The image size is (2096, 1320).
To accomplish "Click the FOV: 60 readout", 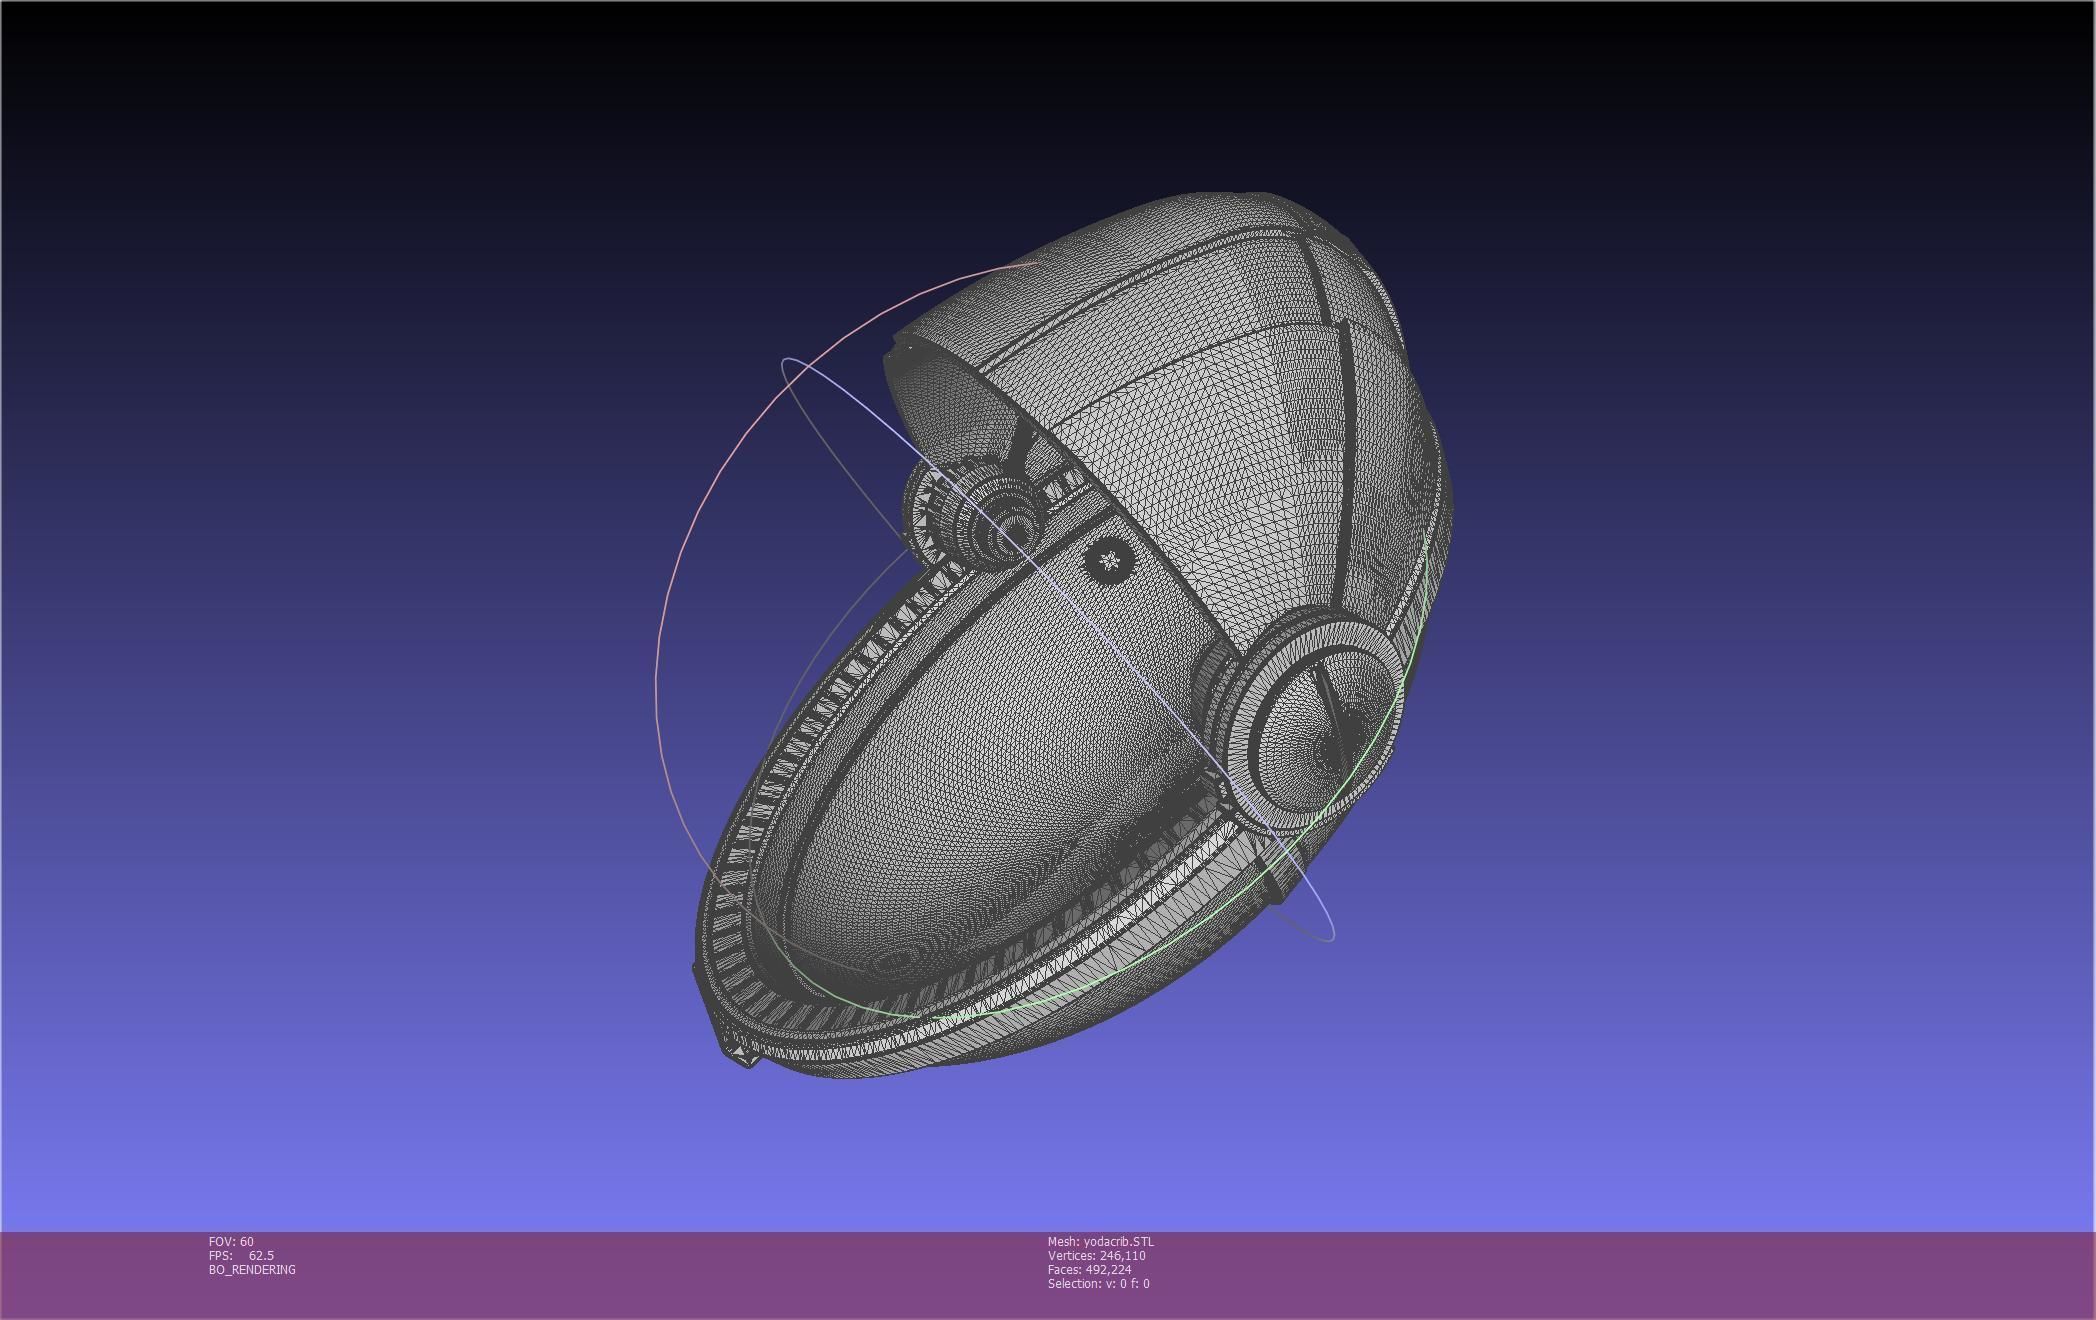I will [231, 1241].
